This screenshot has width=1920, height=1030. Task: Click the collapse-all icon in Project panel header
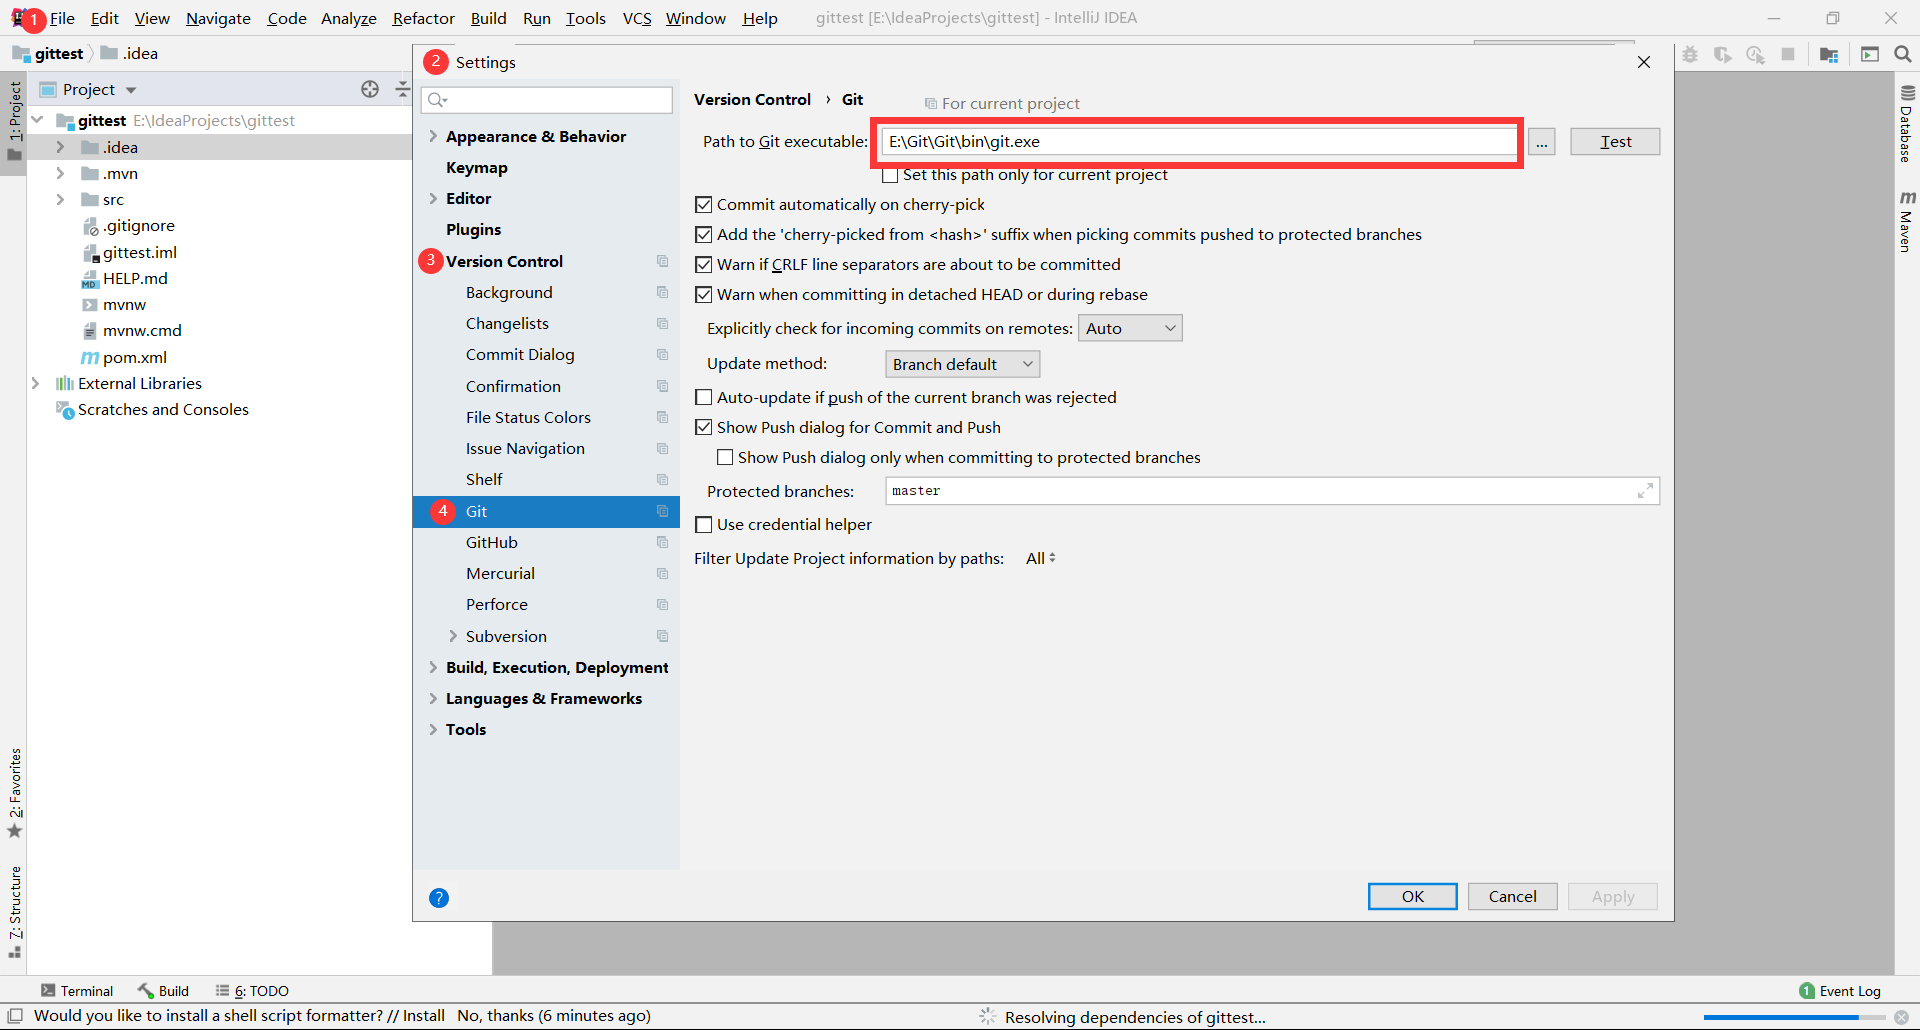click(x=402, y=89)
